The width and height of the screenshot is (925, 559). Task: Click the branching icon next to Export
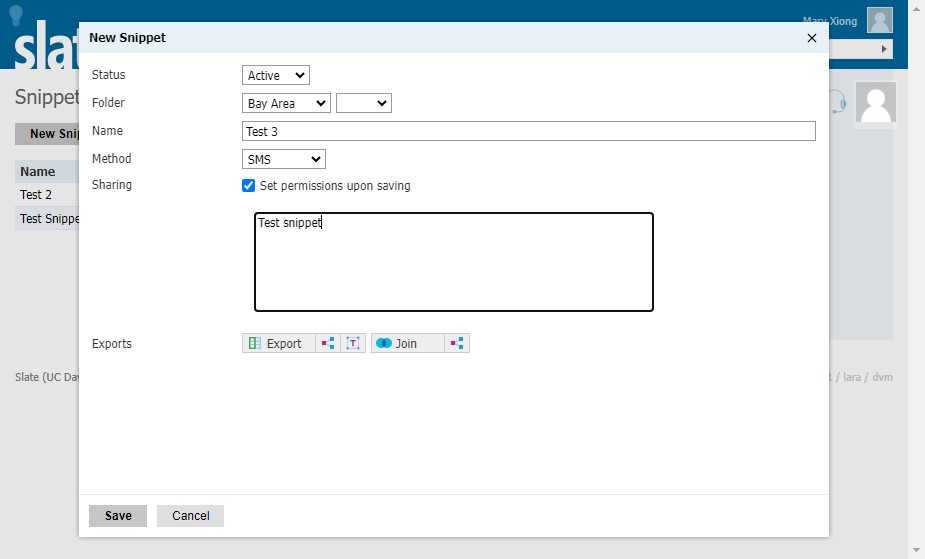(328, 343)
